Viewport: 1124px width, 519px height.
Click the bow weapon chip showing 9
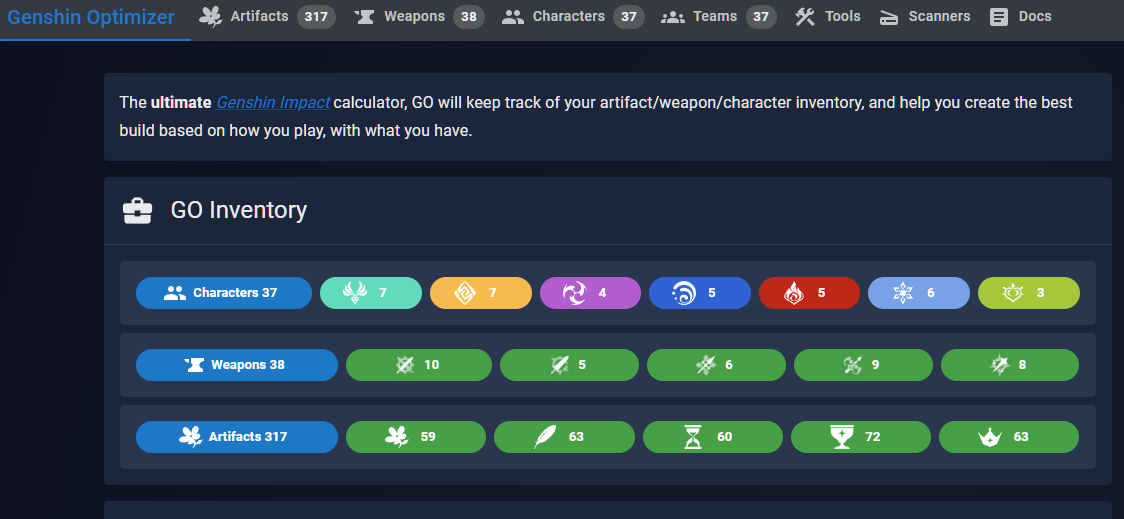(x=863, y=365)
